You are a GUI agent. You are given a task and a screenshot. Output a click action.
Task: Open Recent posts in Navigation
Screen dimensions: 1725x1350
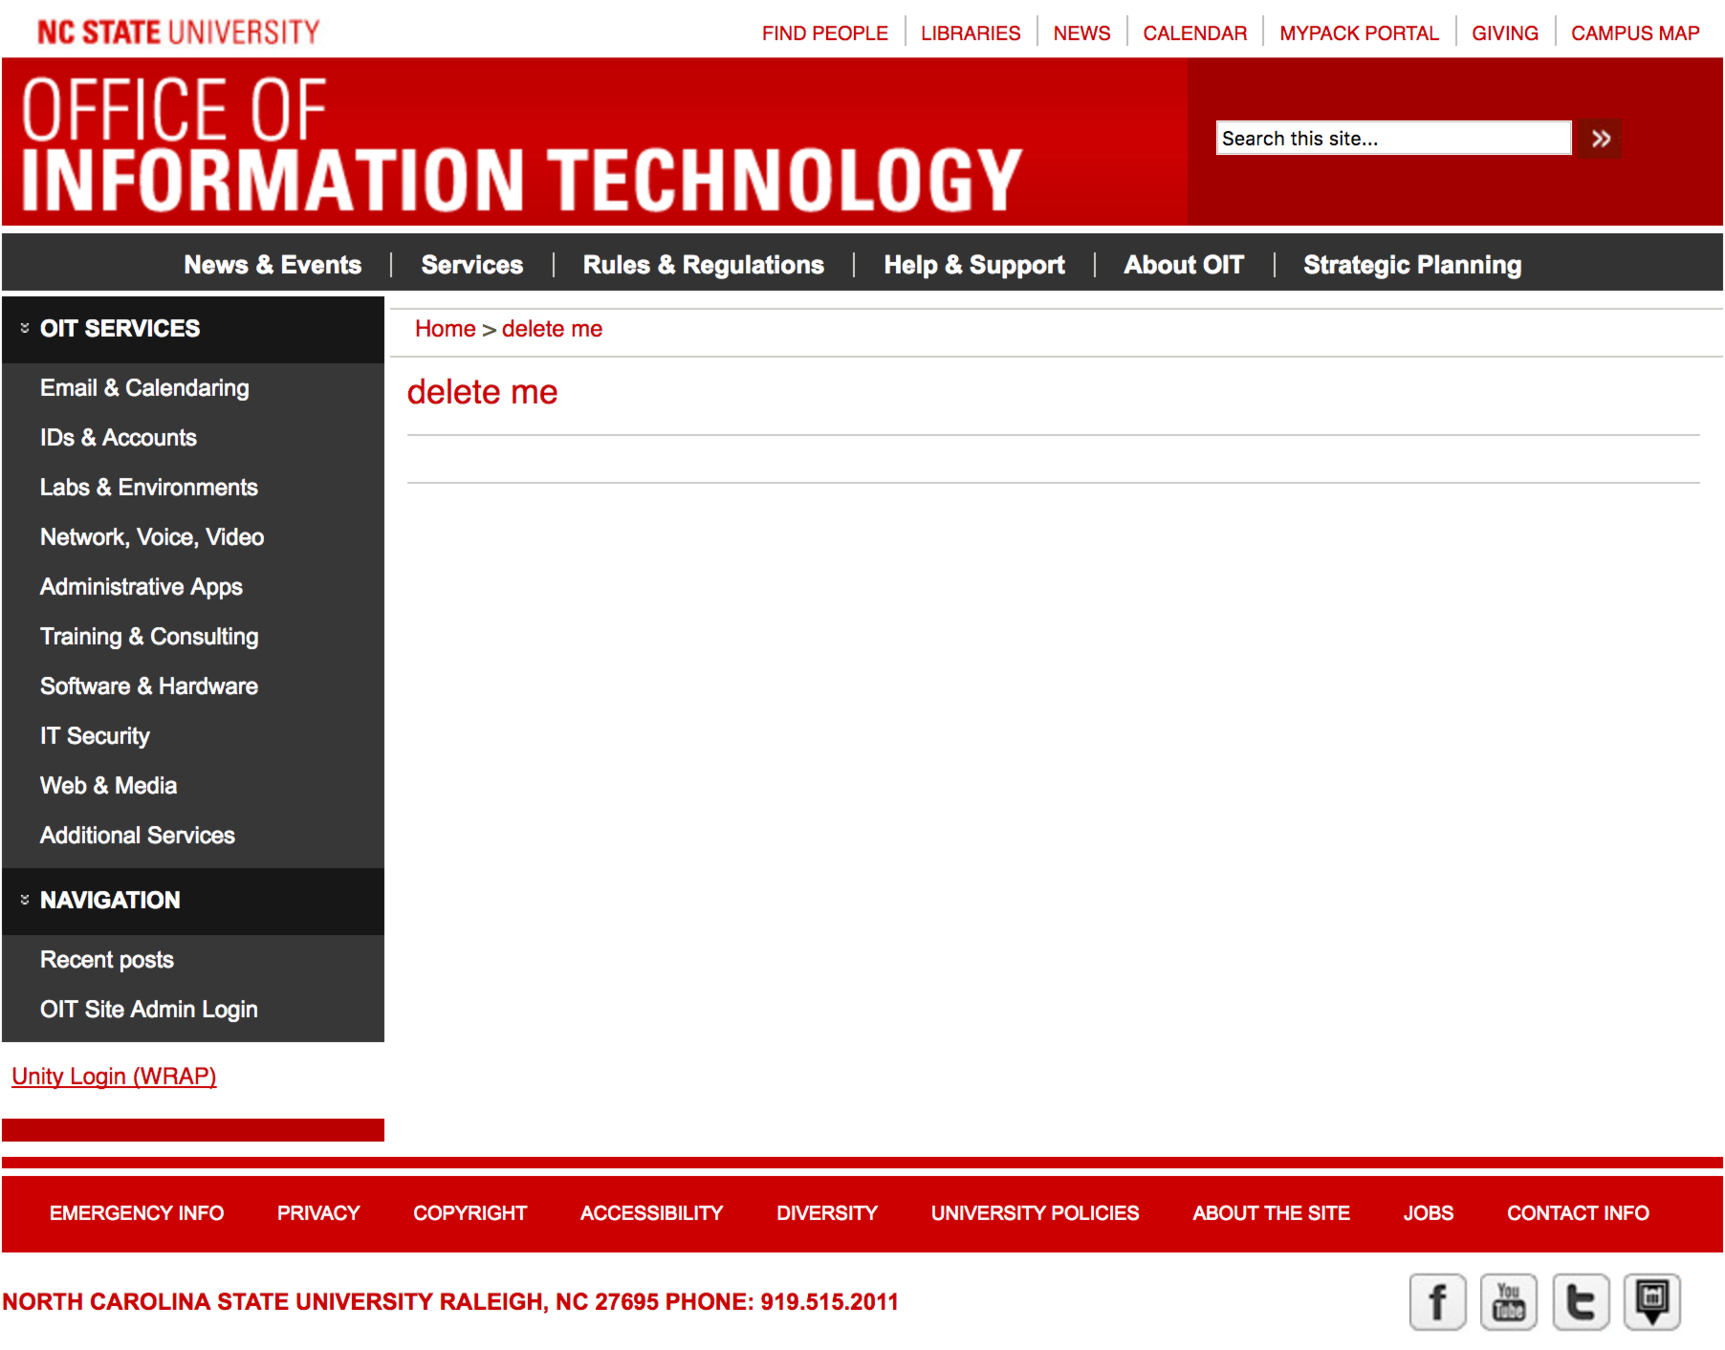pos(107,960)
